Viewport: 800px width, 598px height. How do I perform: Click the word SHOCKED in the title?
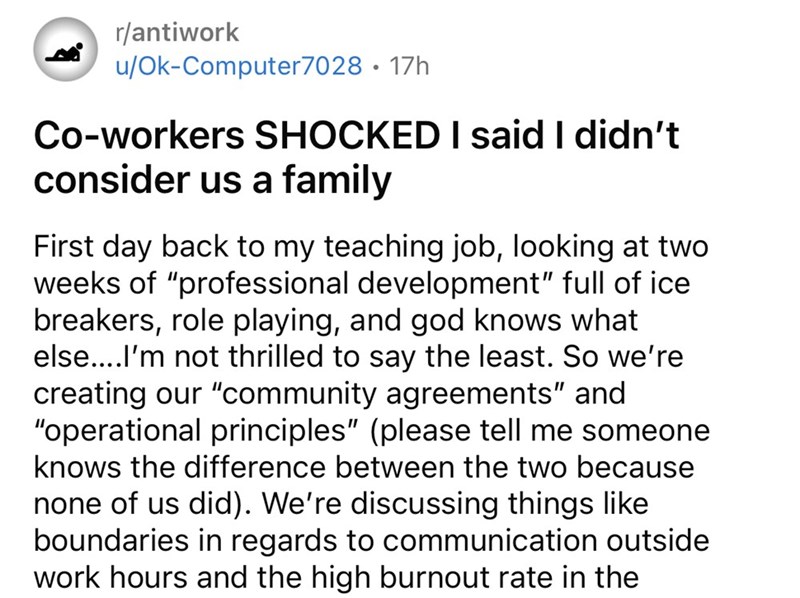point(347,136)
